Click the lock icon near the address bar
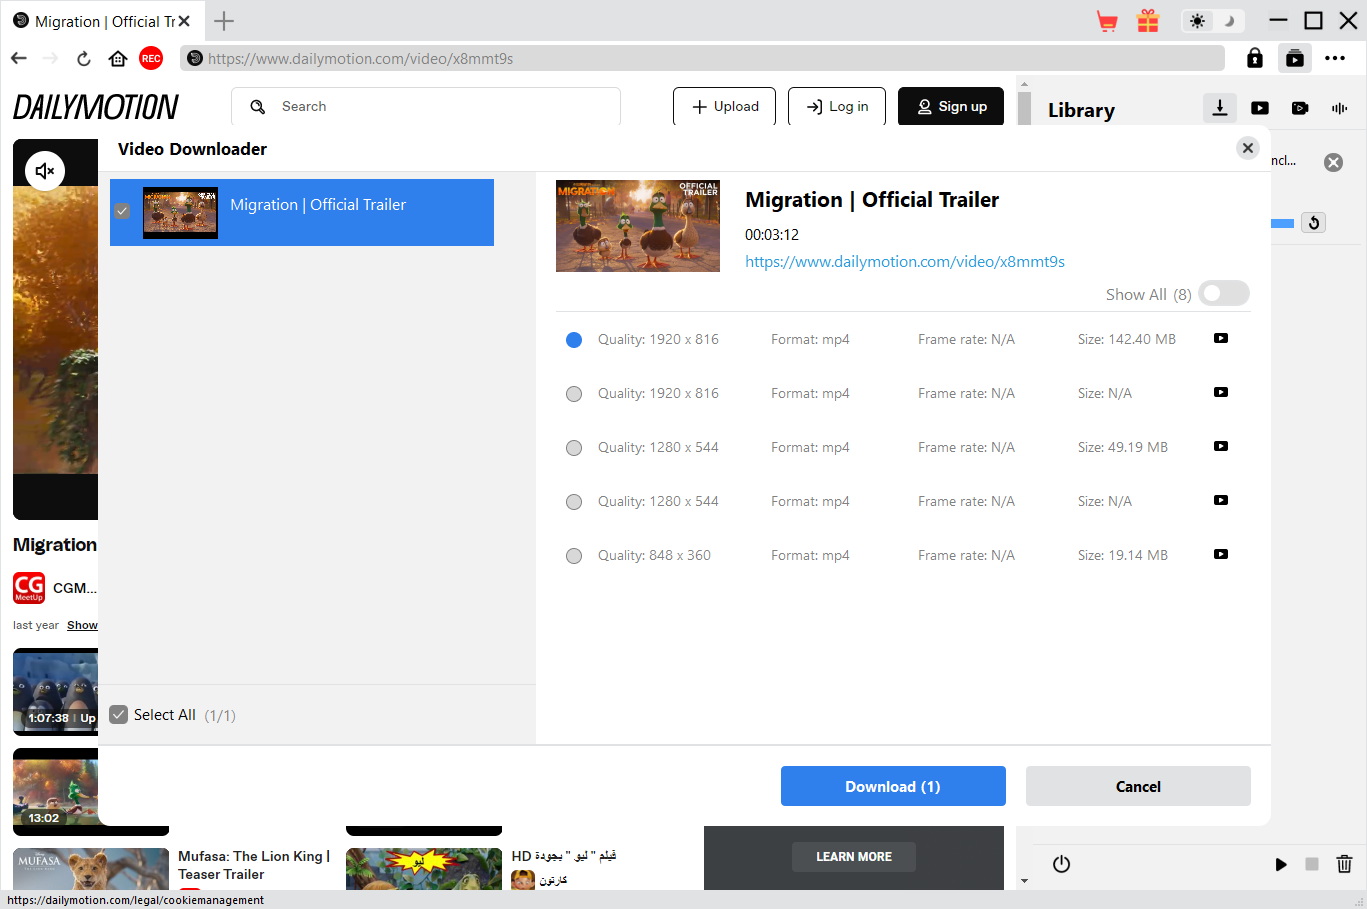Screen dimensions: 1367x909 click(x=1255, y=58)
